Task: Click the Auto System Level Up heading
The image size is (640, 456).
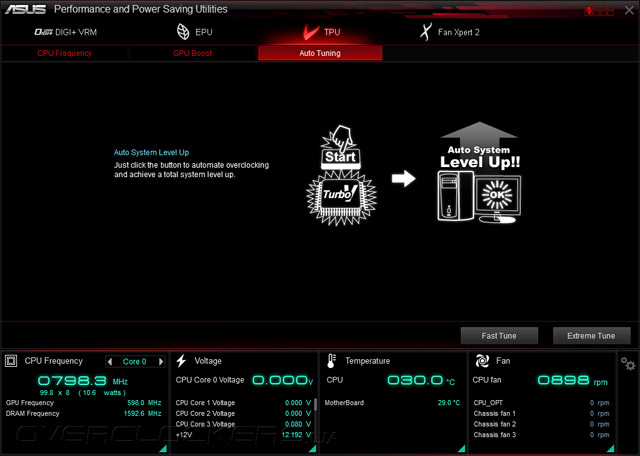Action: [x=151, y=152]
